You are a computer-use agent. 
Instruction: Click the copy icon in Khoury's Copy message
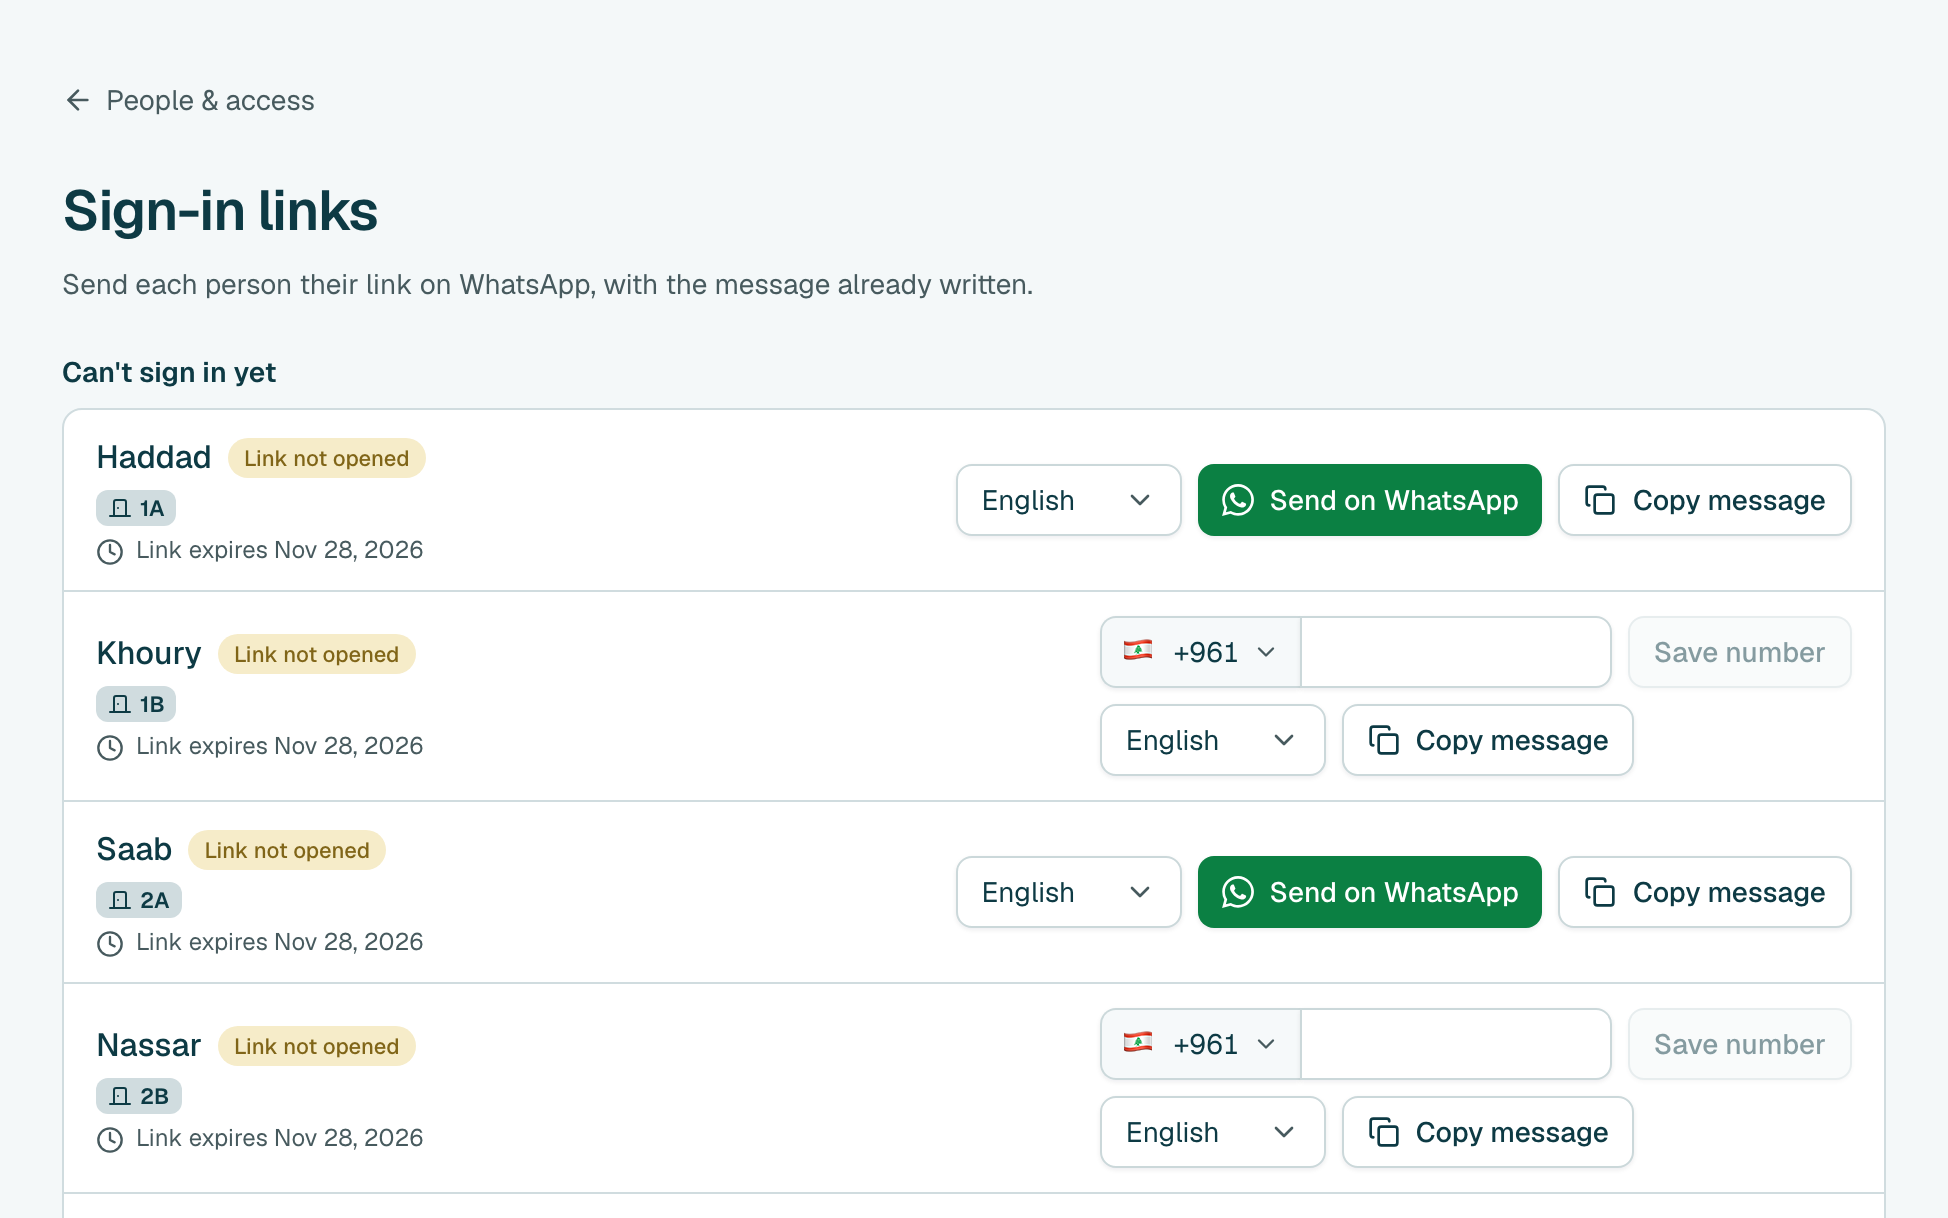point(1383,740)
